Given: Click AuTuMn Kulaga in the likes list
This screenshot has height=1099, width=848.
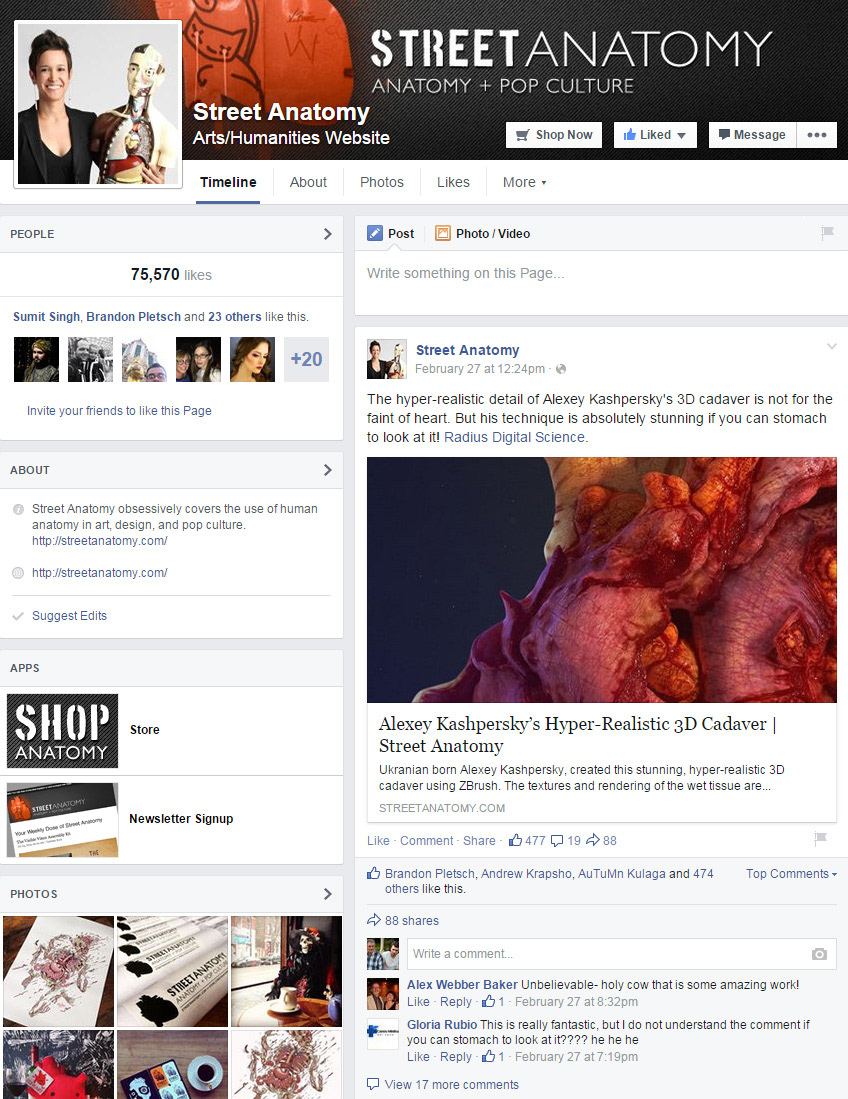Looking at the screenshot, I should 622,874.
